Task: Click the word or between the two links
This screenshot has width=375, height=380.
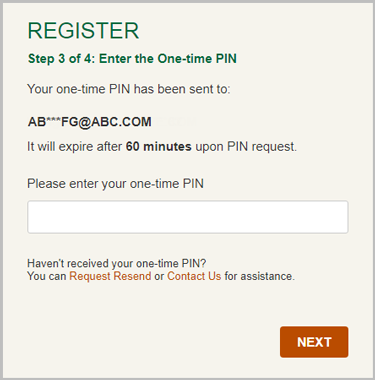Action: click(x=159, y=277)
